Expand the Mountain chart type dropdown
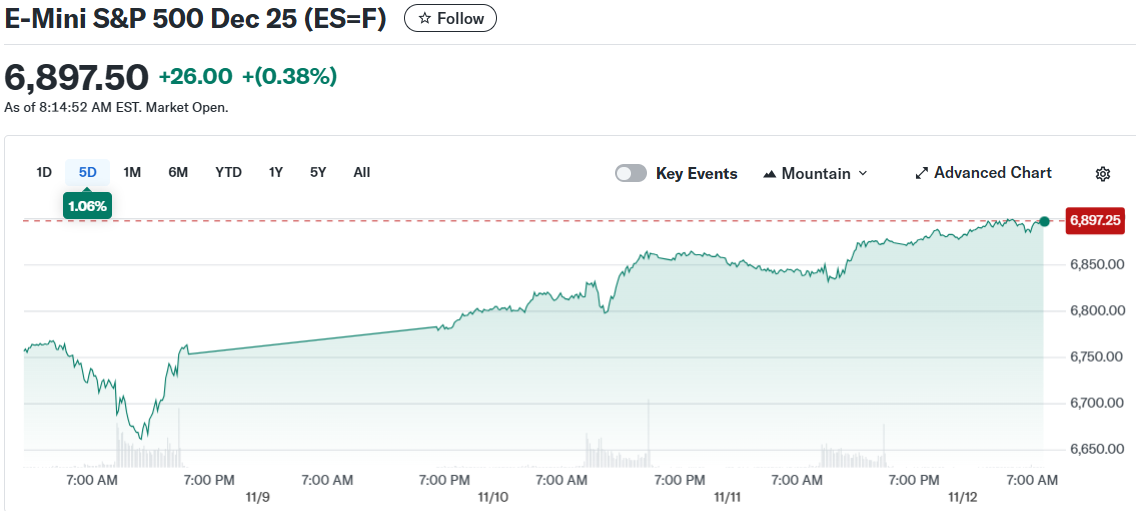The height and width of the screenshot is (511, 1136). point(862,173)
